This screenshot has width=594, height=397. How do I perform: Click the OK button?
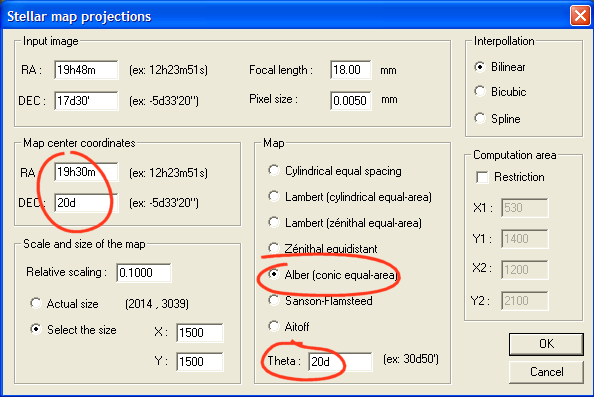coord(546,344)
